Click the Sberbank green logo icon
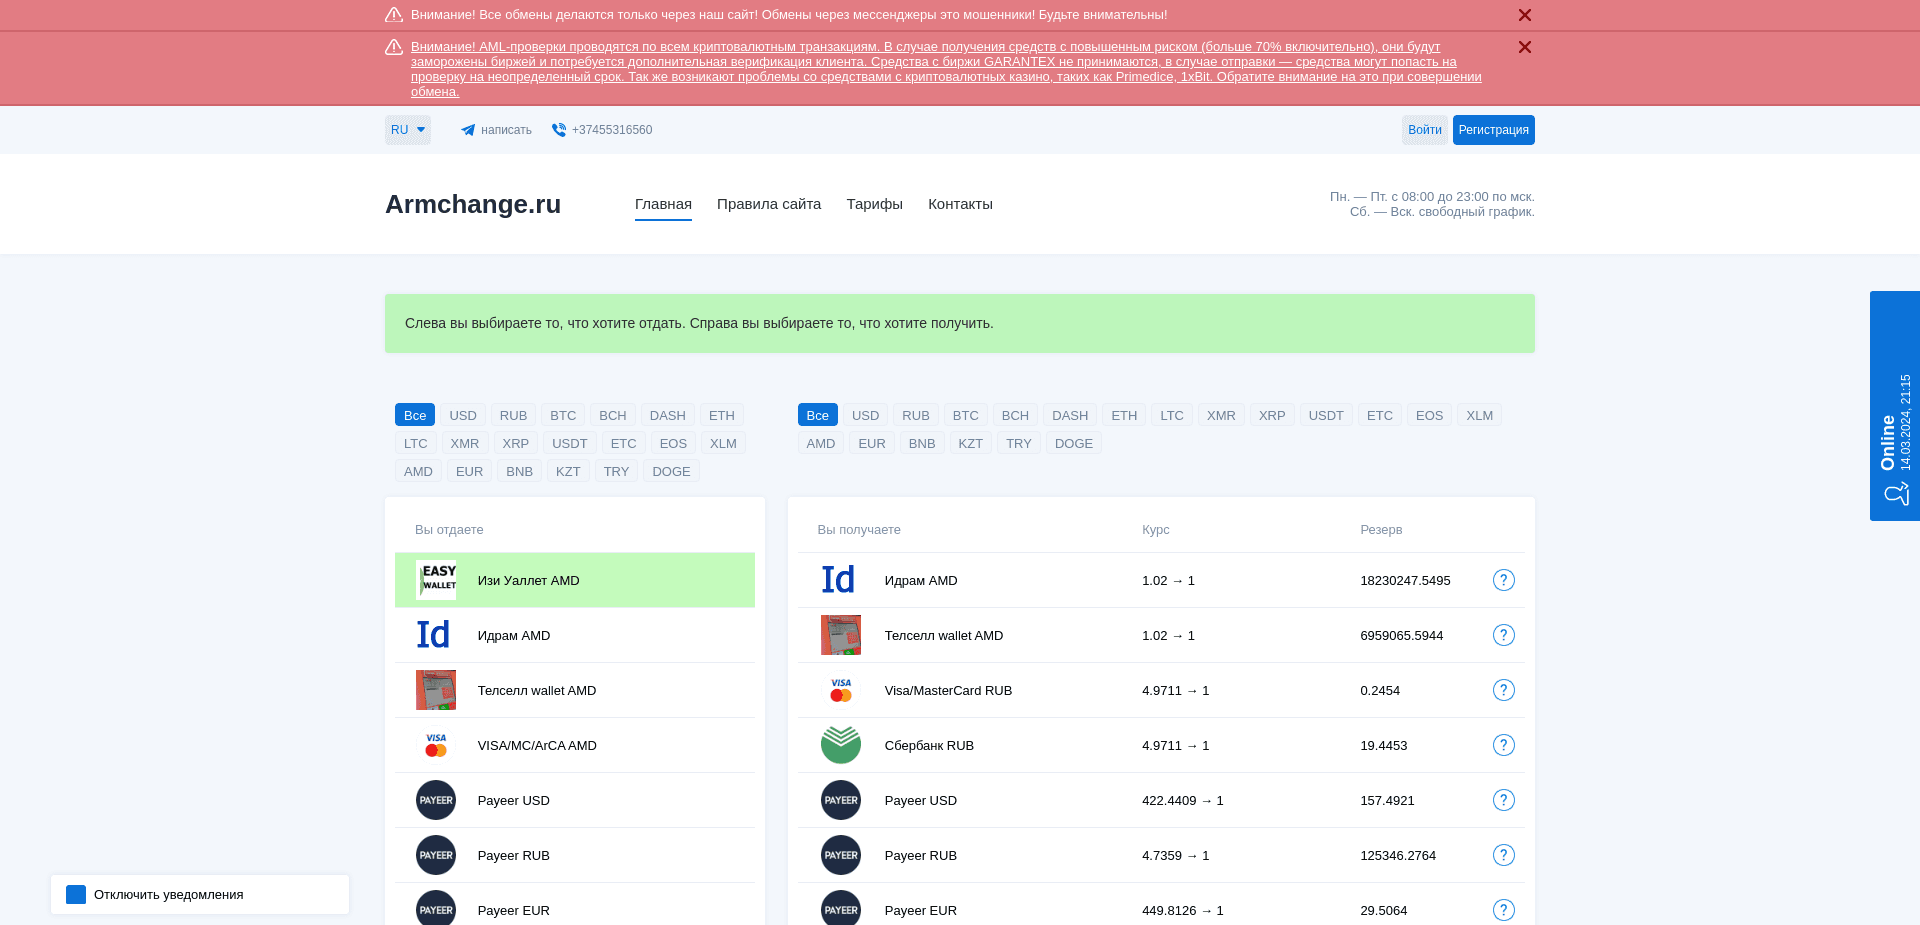Viewport: 1920px width, 925px height. (x=840, y=745)
